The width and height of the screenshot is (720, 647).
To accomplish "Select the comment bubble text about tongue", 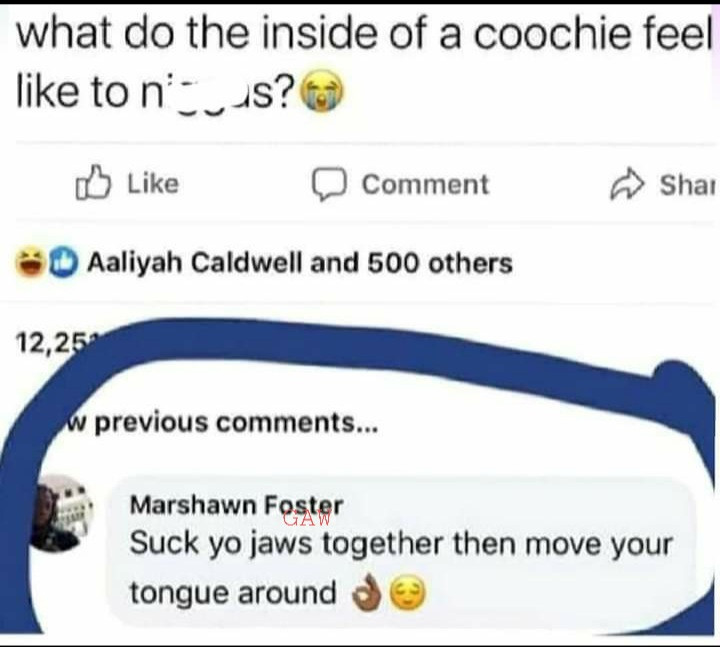I will (x=400, y=568).
